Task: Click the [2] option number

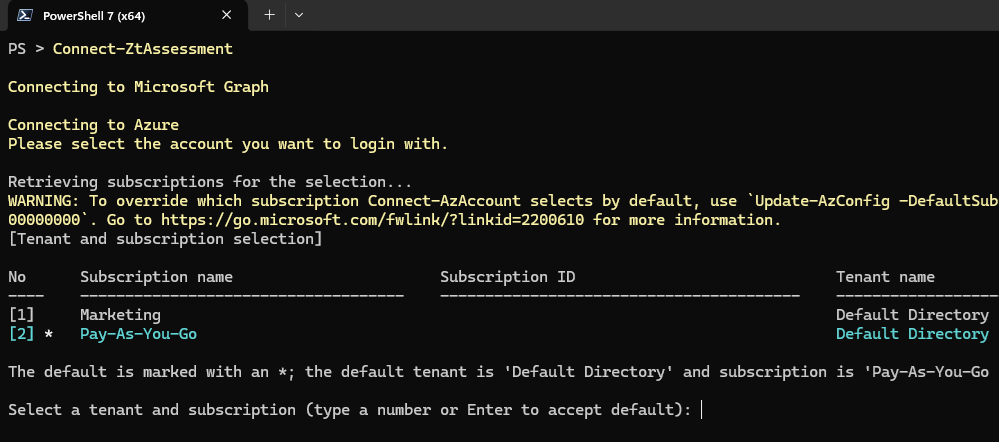Action: click(21, 333)
